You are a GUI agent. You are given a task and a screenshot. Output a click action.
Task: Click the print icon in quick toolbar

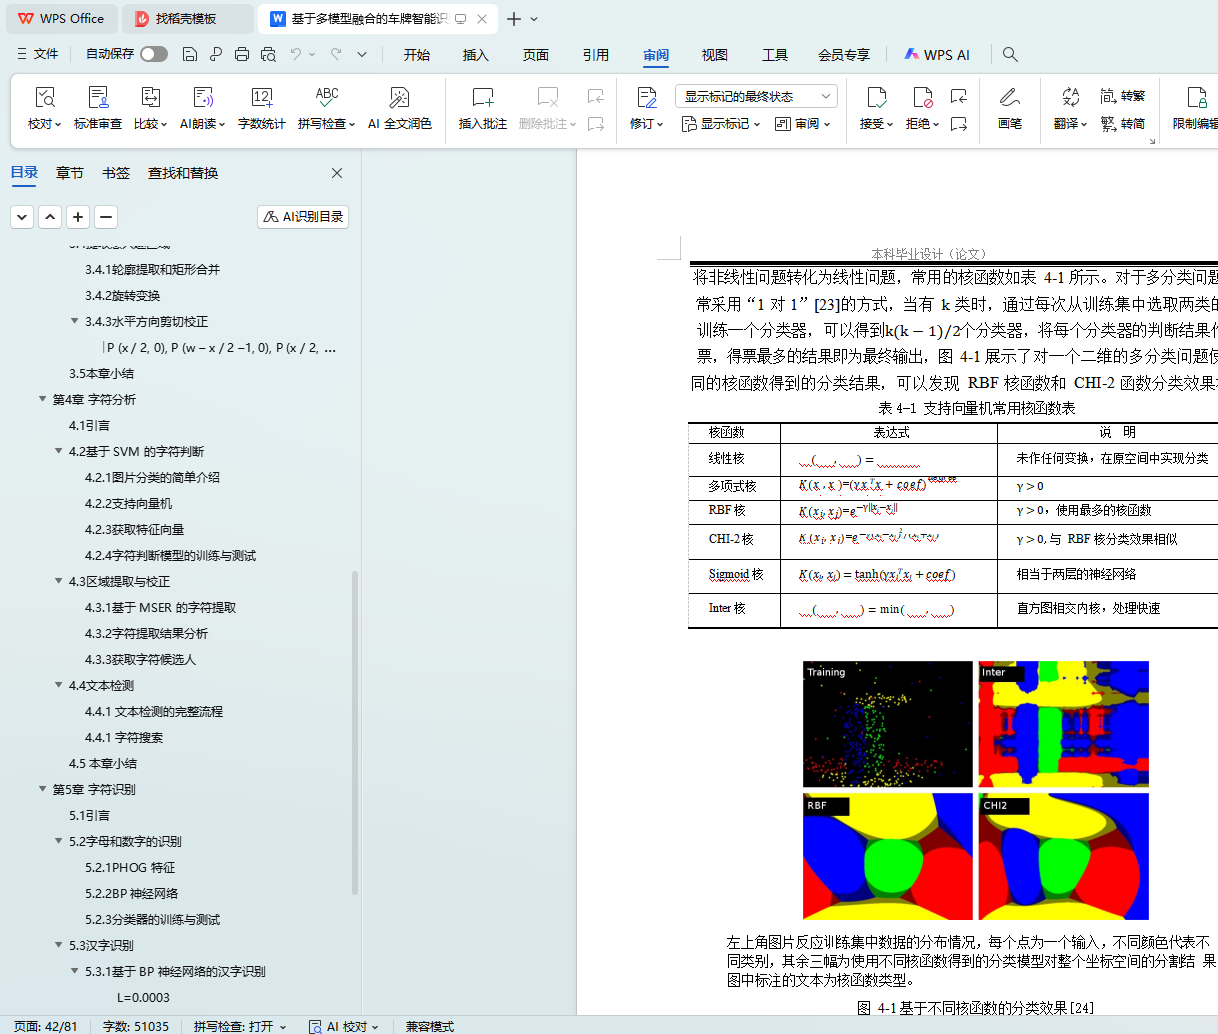coord(242,54)
